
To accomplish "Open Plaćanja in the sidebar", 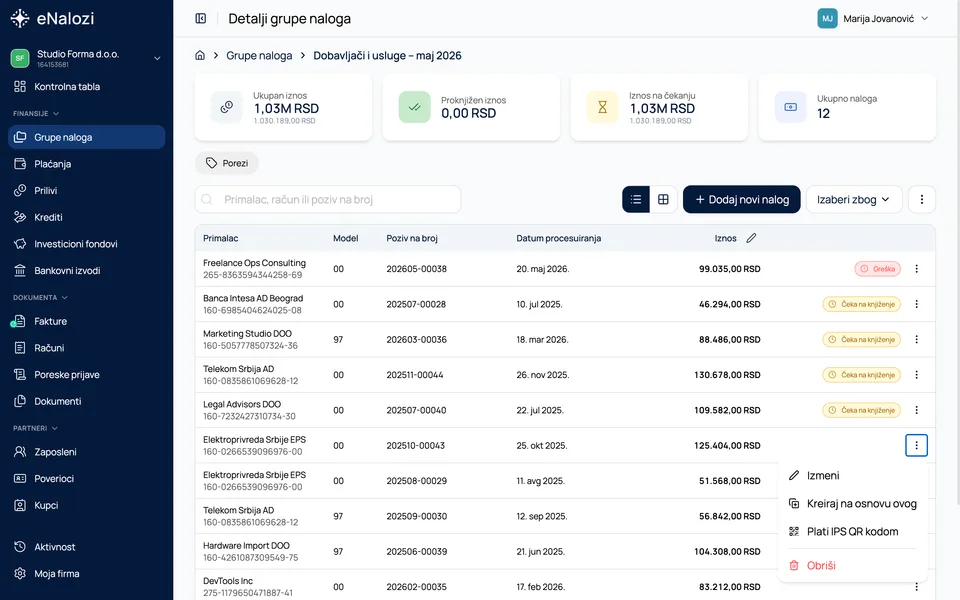I will (86, 164).
